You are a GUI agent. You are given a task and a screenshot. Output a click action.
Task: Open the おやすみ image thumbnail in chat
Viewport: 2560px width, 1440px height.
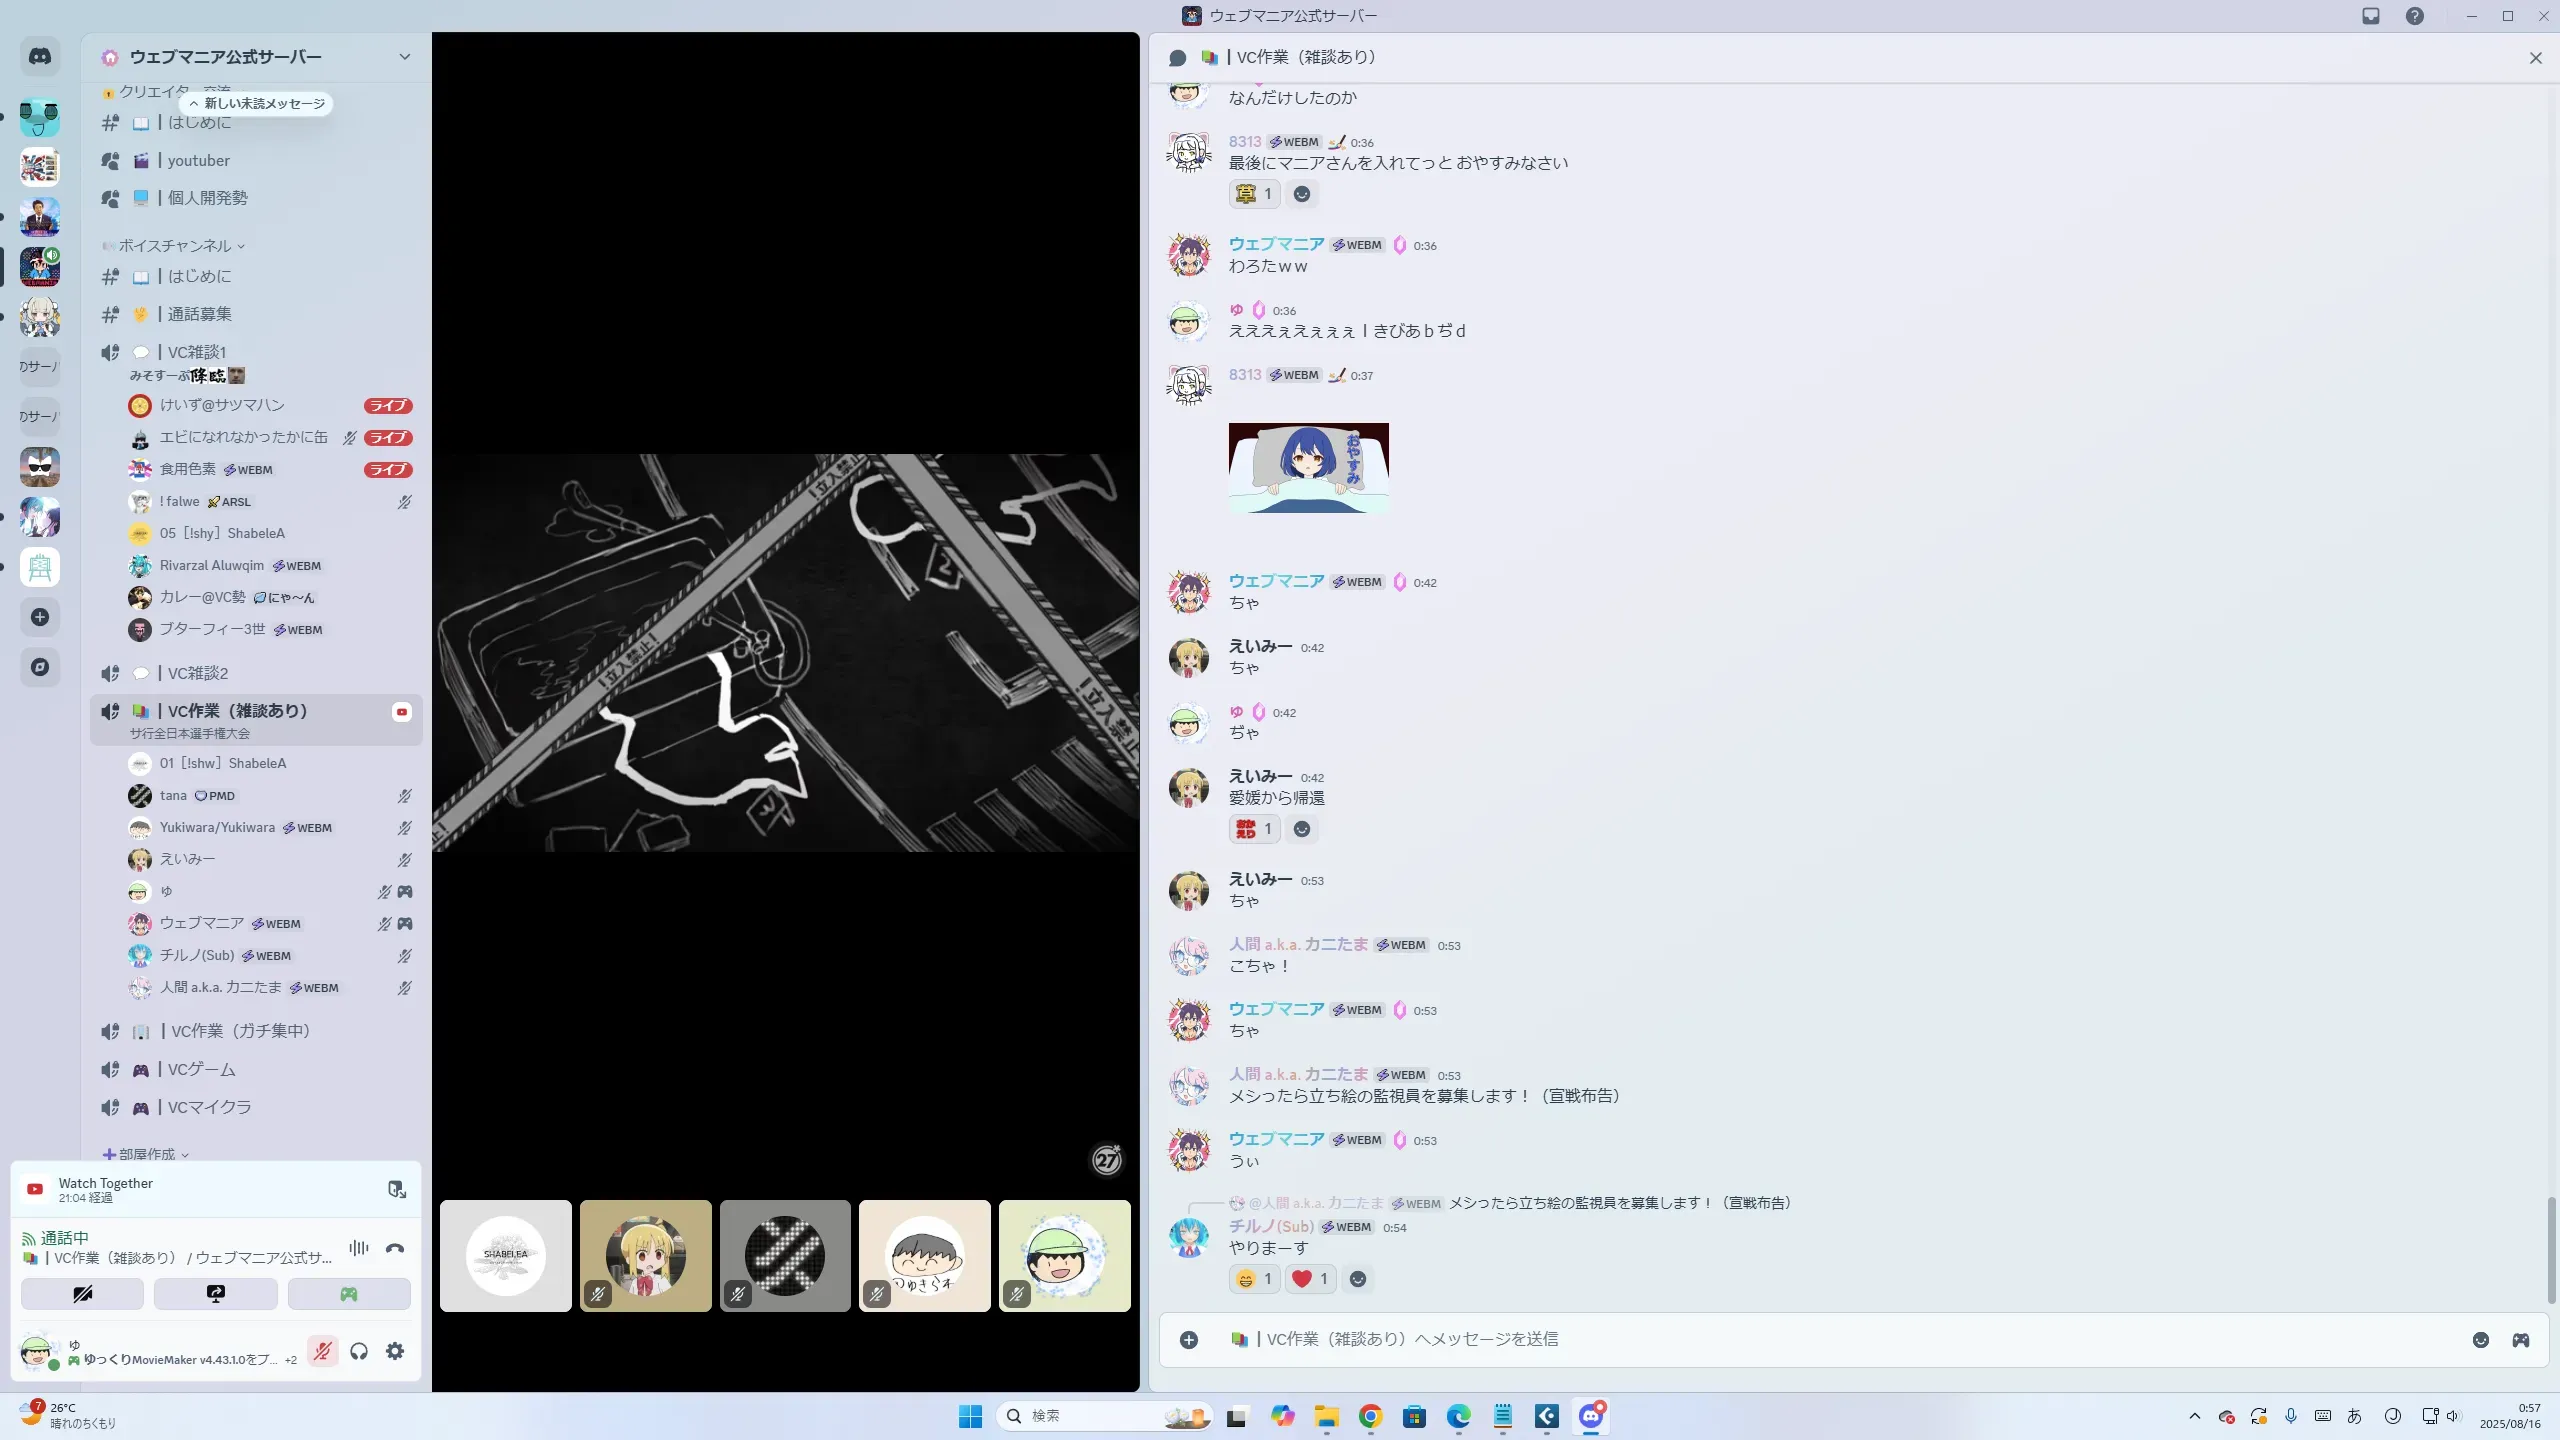click(x=1308, y=468)
